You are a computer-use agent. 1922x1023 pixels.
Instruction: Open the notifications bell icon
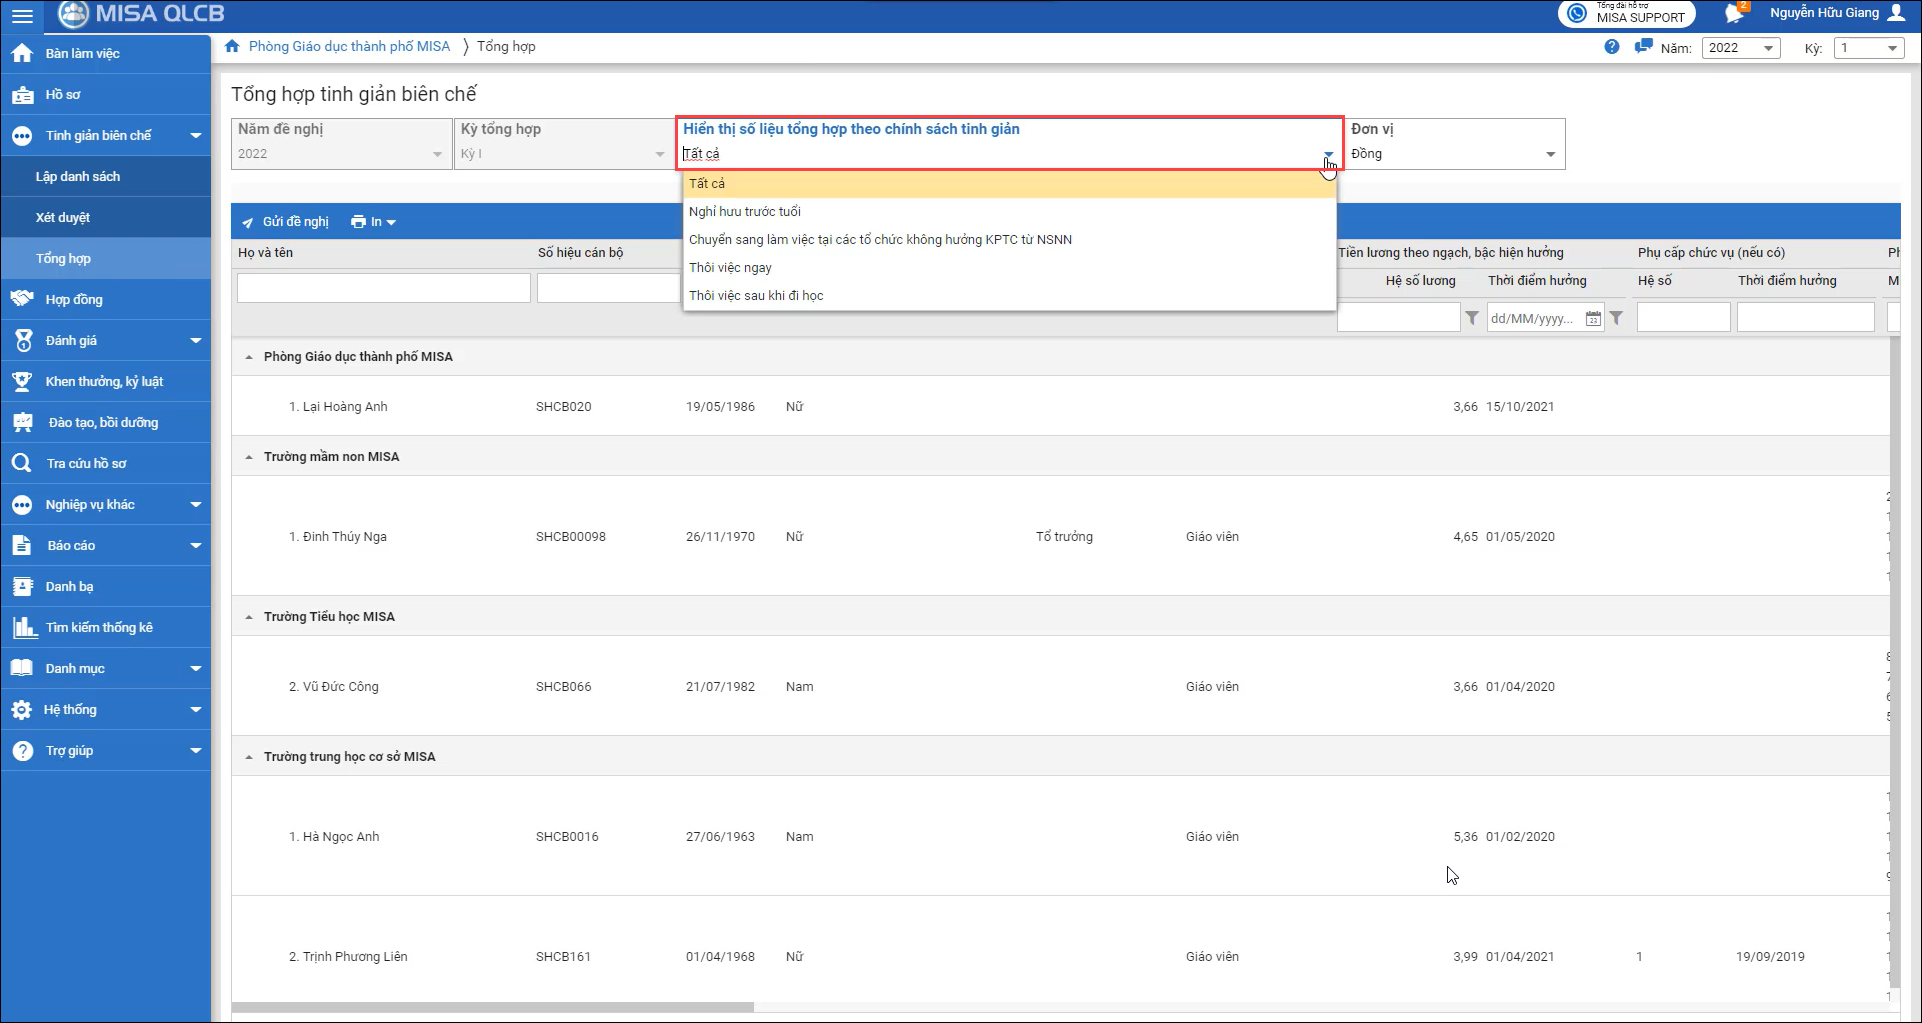pyautogui.click(x=1734, y=14)
